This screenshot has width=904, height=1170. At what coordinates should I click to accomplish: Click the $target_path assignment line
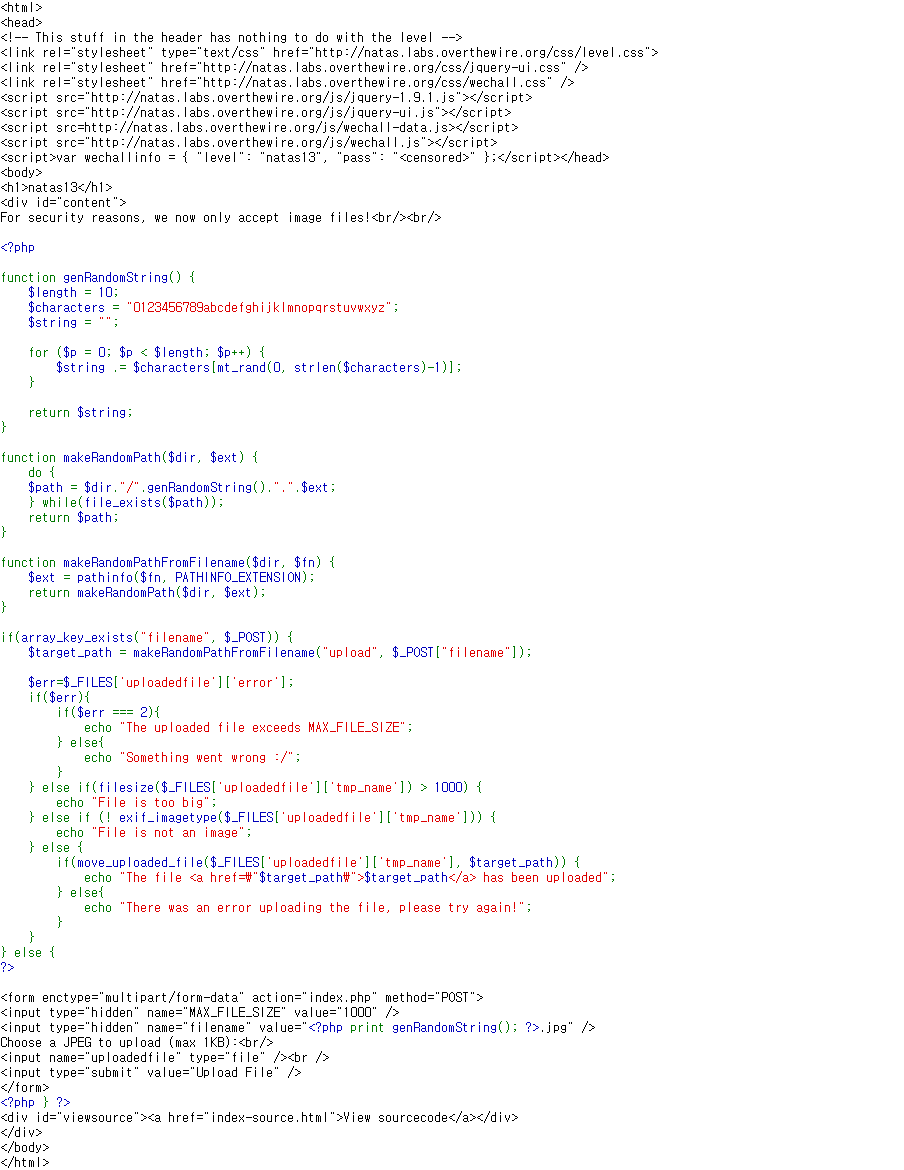click(280, 652)
